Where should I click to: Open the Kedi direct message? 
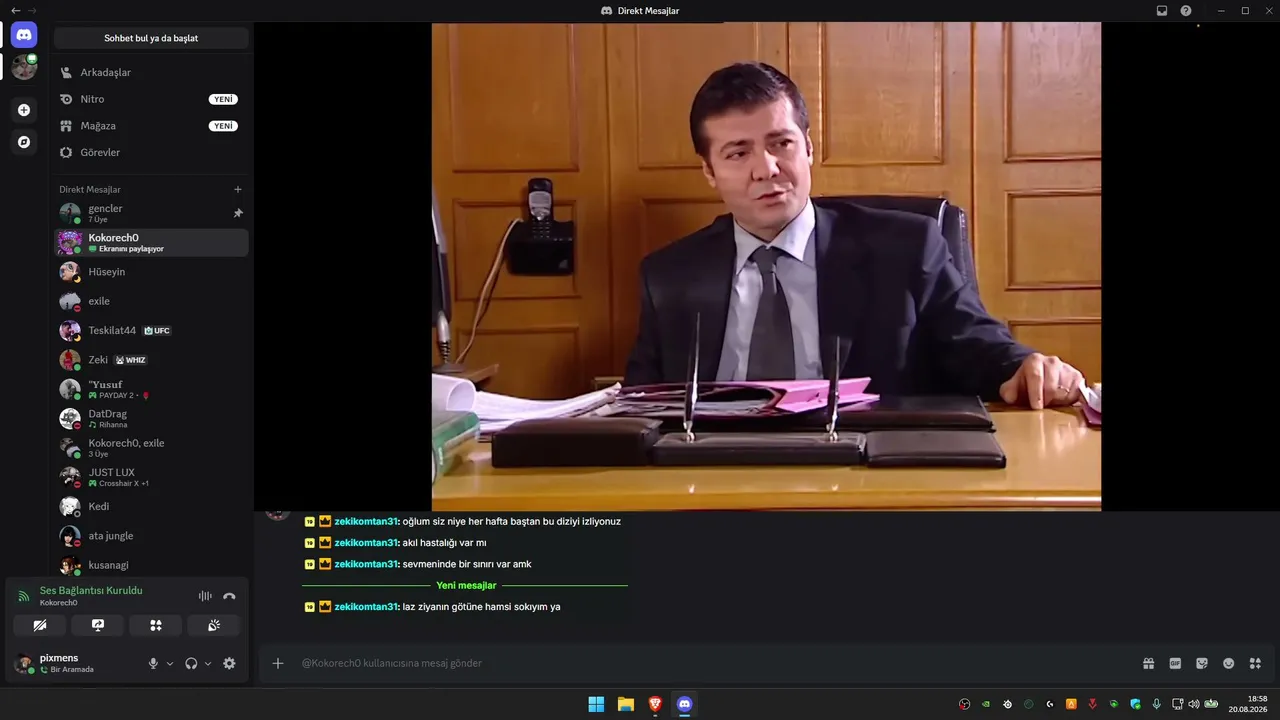tap(151, 506)
